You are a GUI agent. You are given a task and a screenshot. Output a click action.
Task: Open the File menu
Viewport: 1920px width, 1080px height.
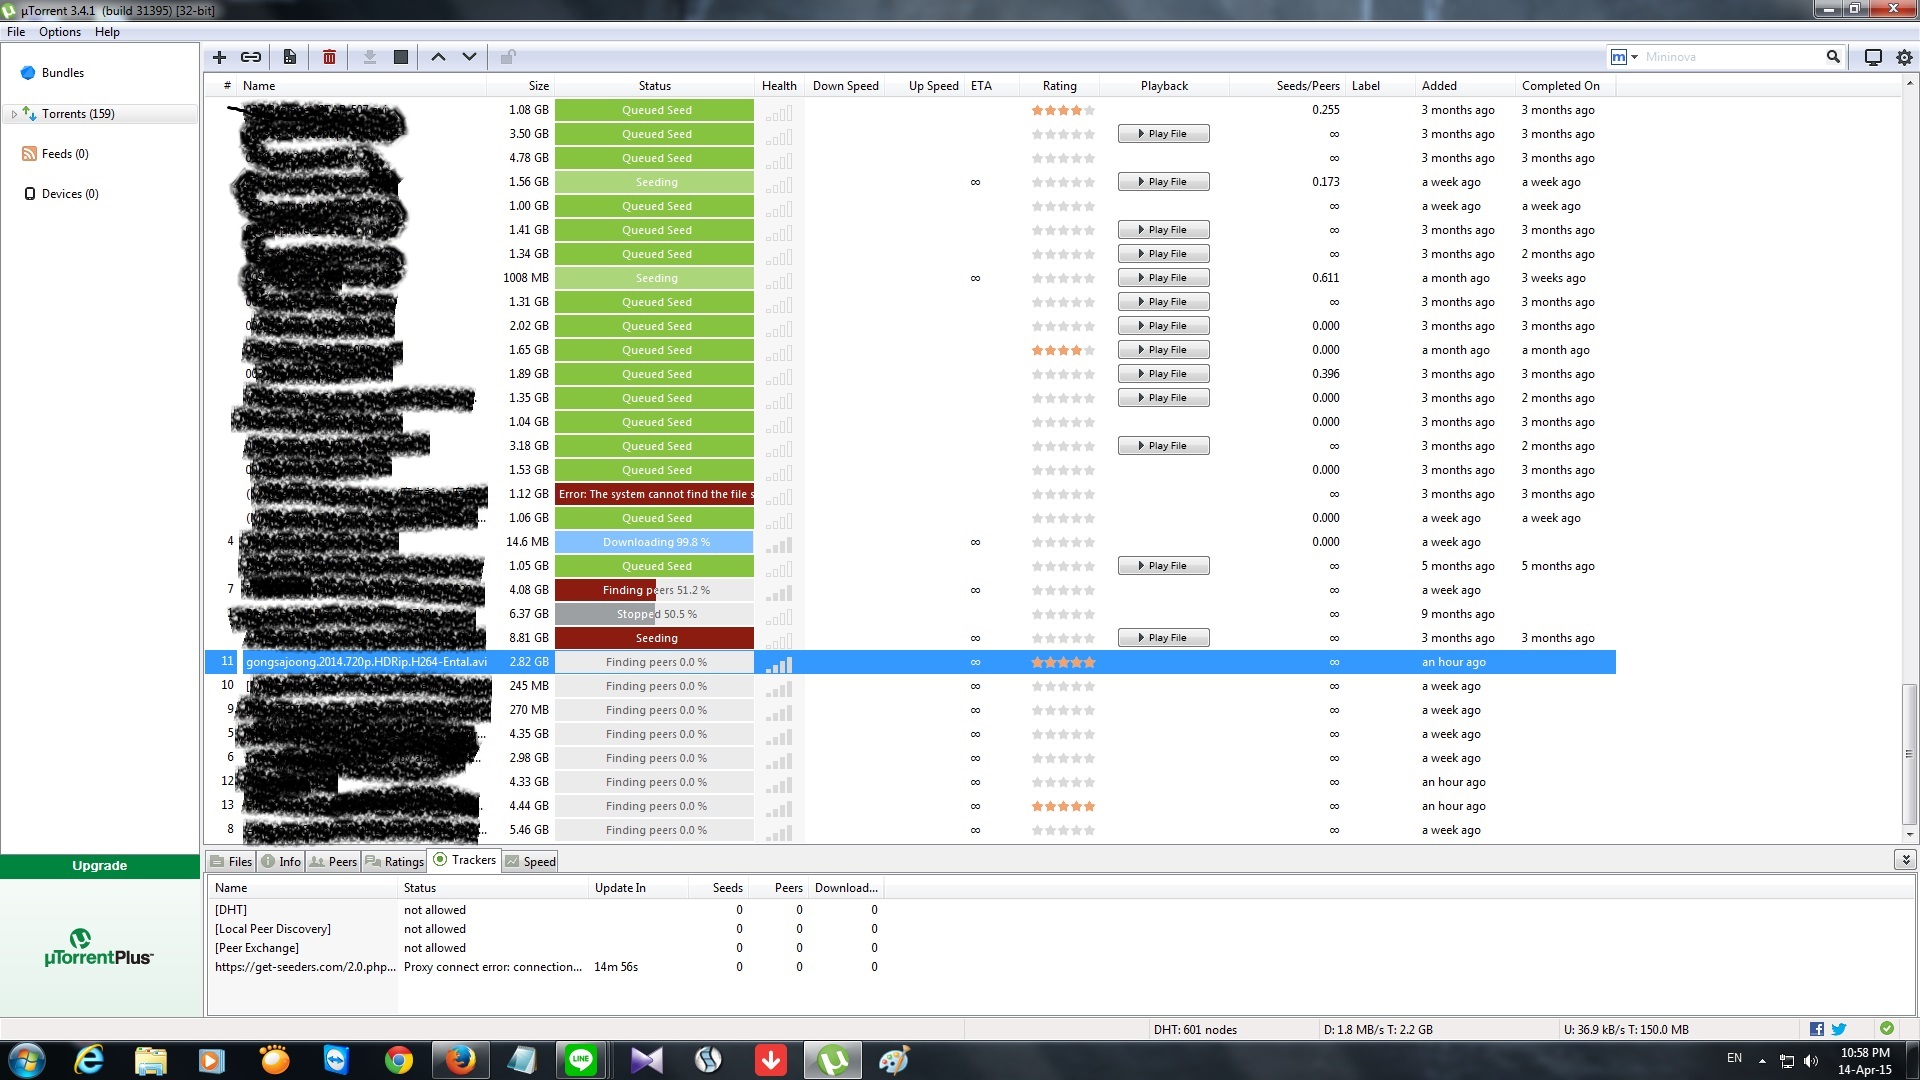click(16, 32)
